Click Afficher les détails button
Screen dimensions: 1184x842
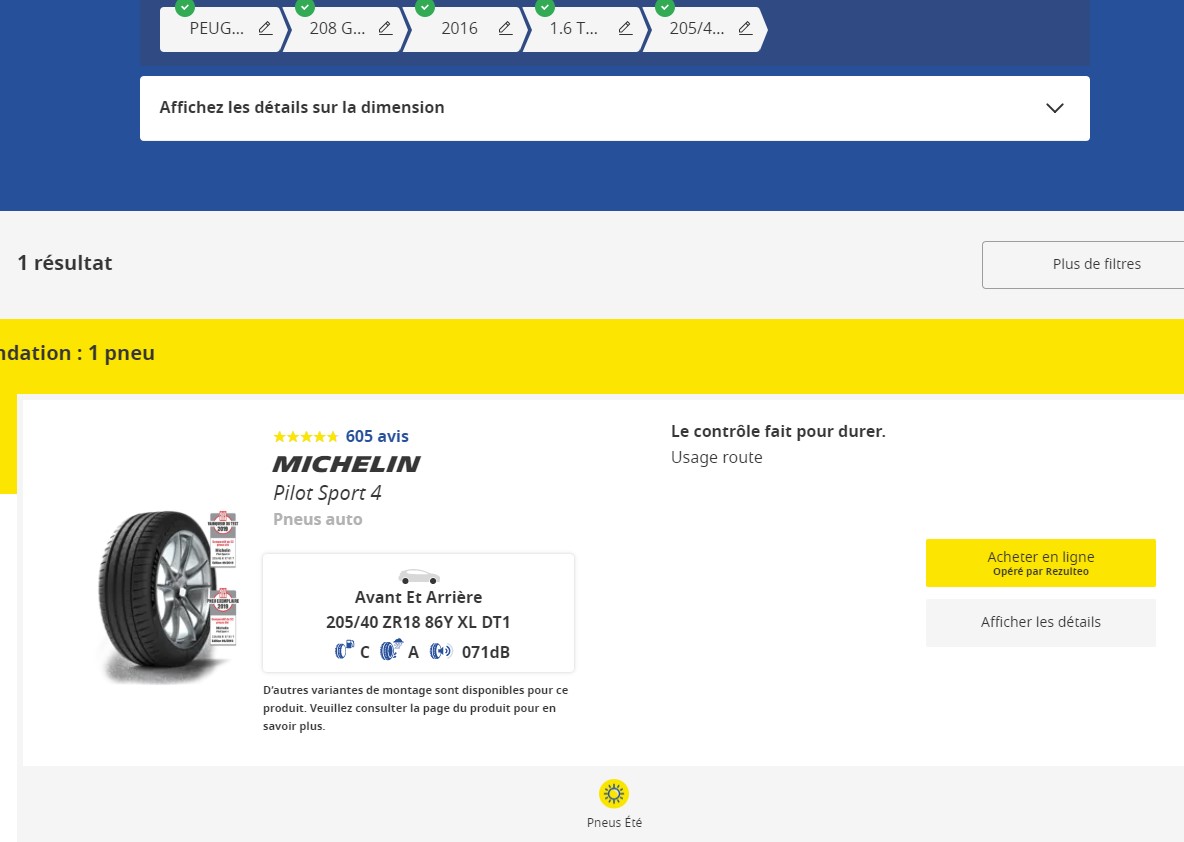pyautogui.click(x=1040, y=622)
